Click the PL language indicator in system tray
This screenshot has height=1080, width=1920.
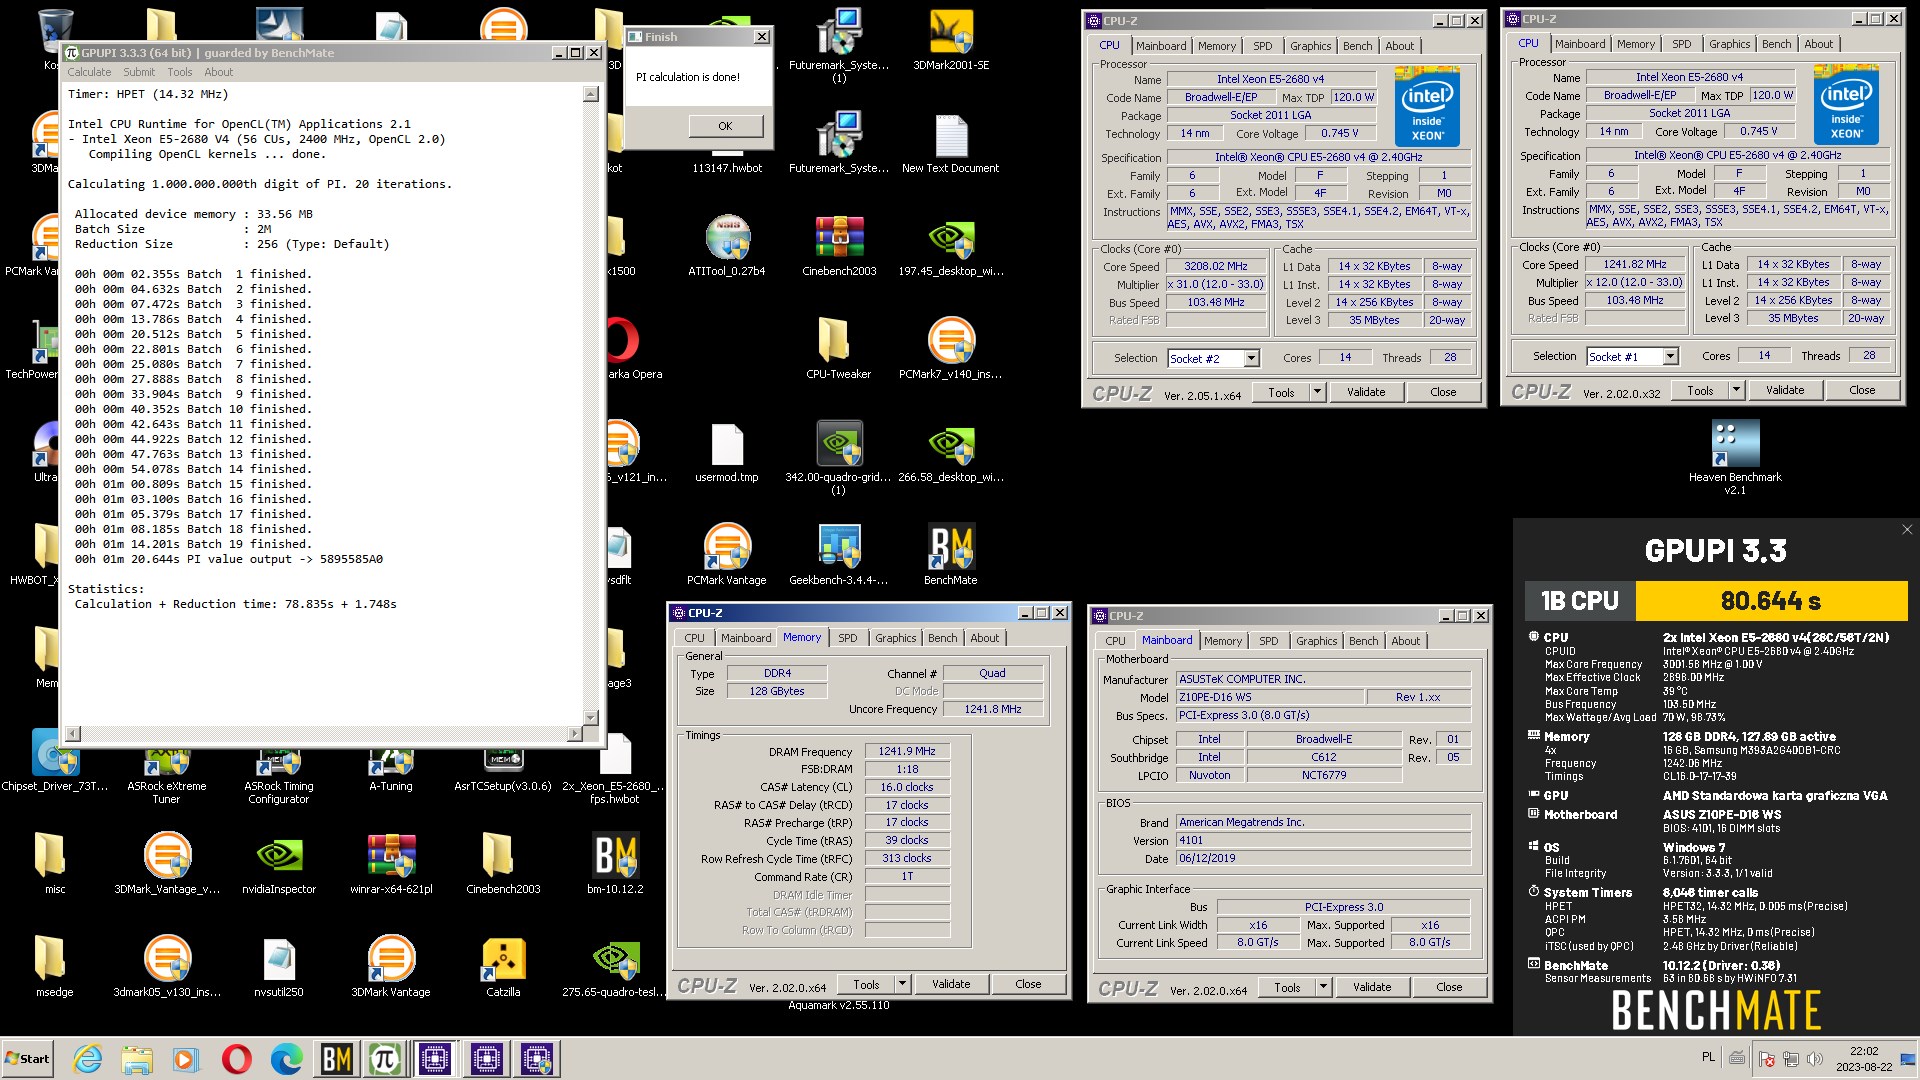click(x=1708, y=1057)
